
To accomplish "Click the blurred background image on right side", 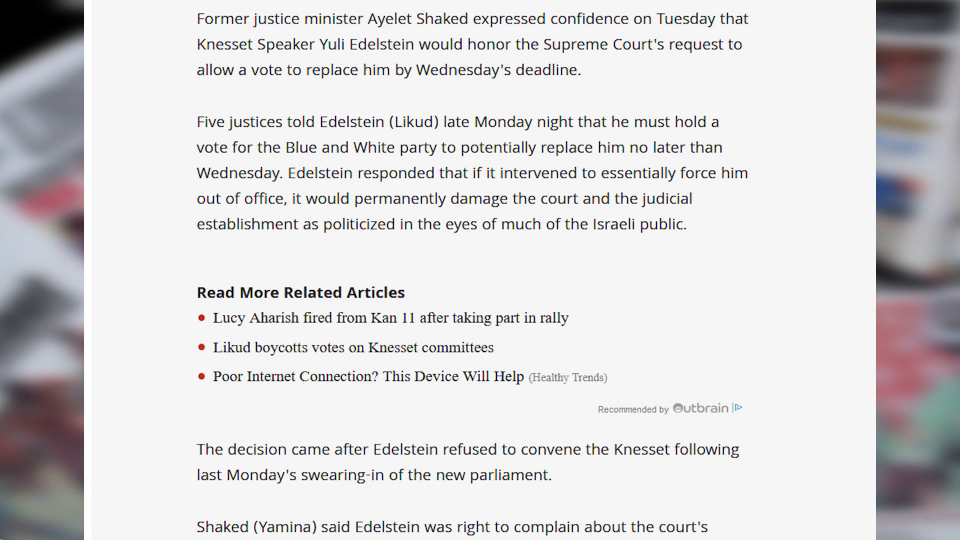I will coord(918,270).
